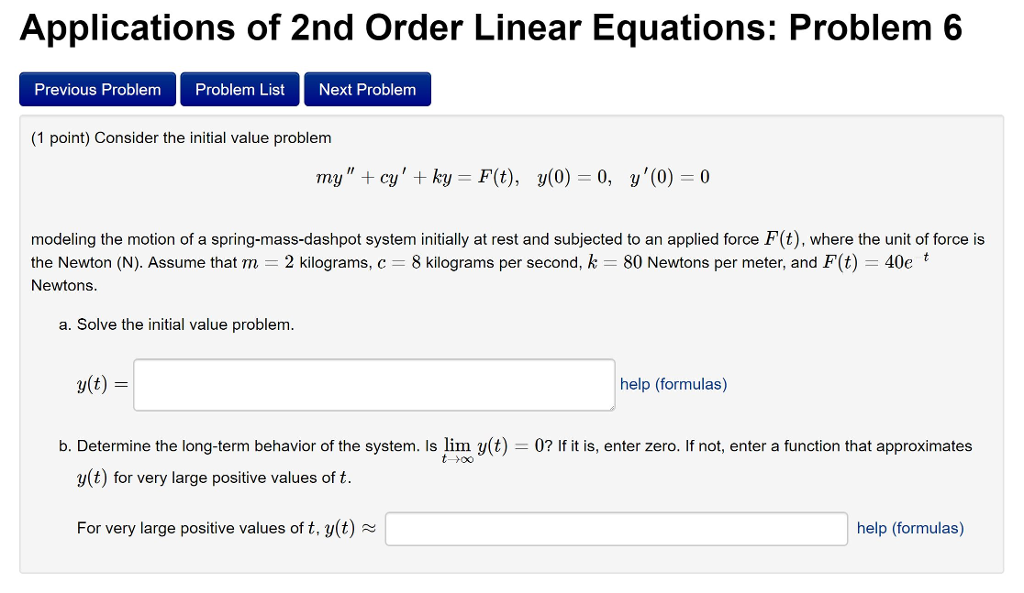The height and width of the screenshot is (593, 1024).
Task: Click the Previous Problem button
Action: pos(97,89)
